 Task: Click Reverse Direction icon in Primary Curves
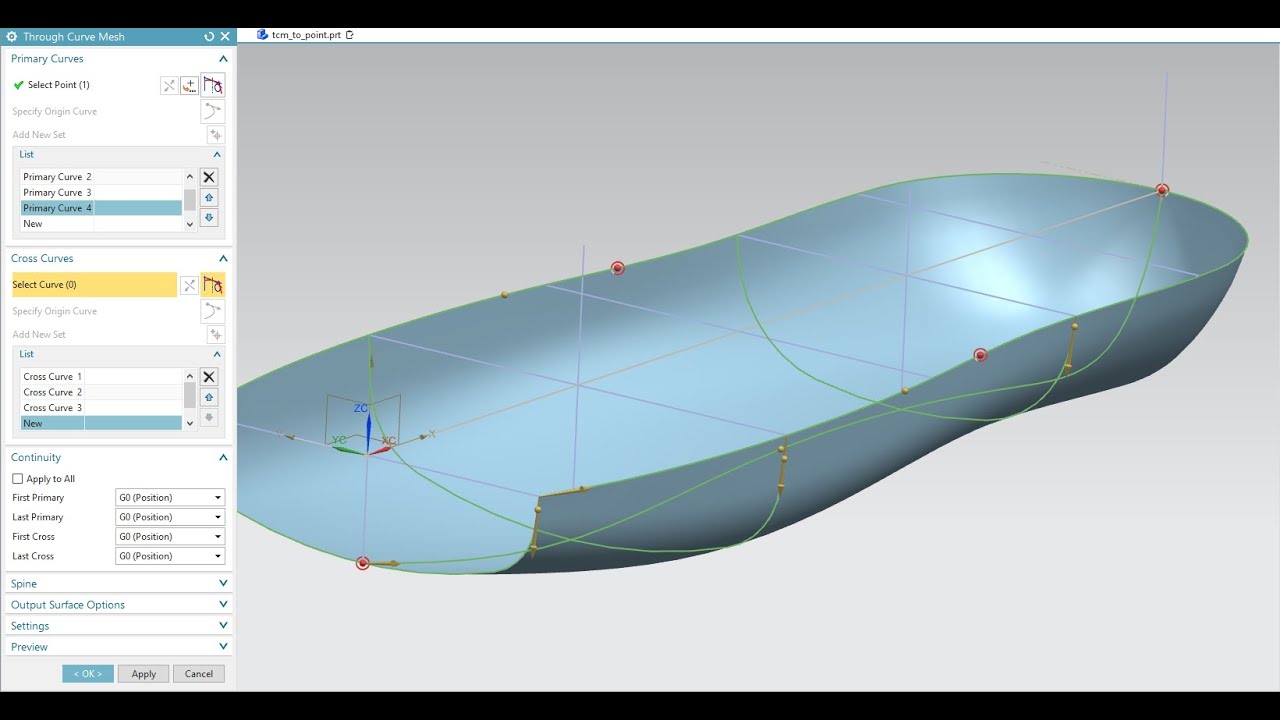click(169, 86)
